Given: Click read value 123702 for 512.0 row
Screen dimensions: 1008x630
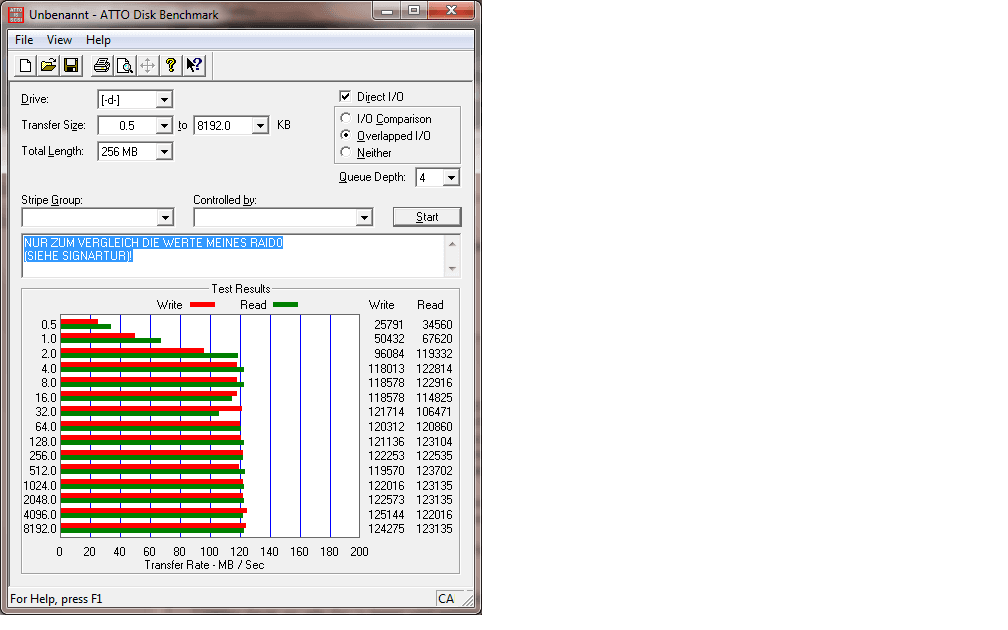Looking at the screenshot, I should (435, 471).
